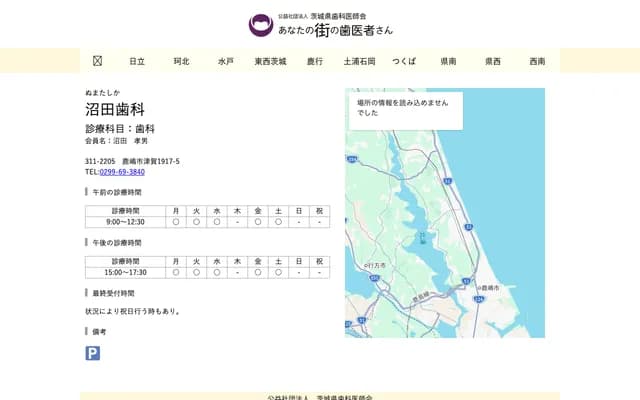Call phone number 0299-69-3840 link

pos(122,172)
